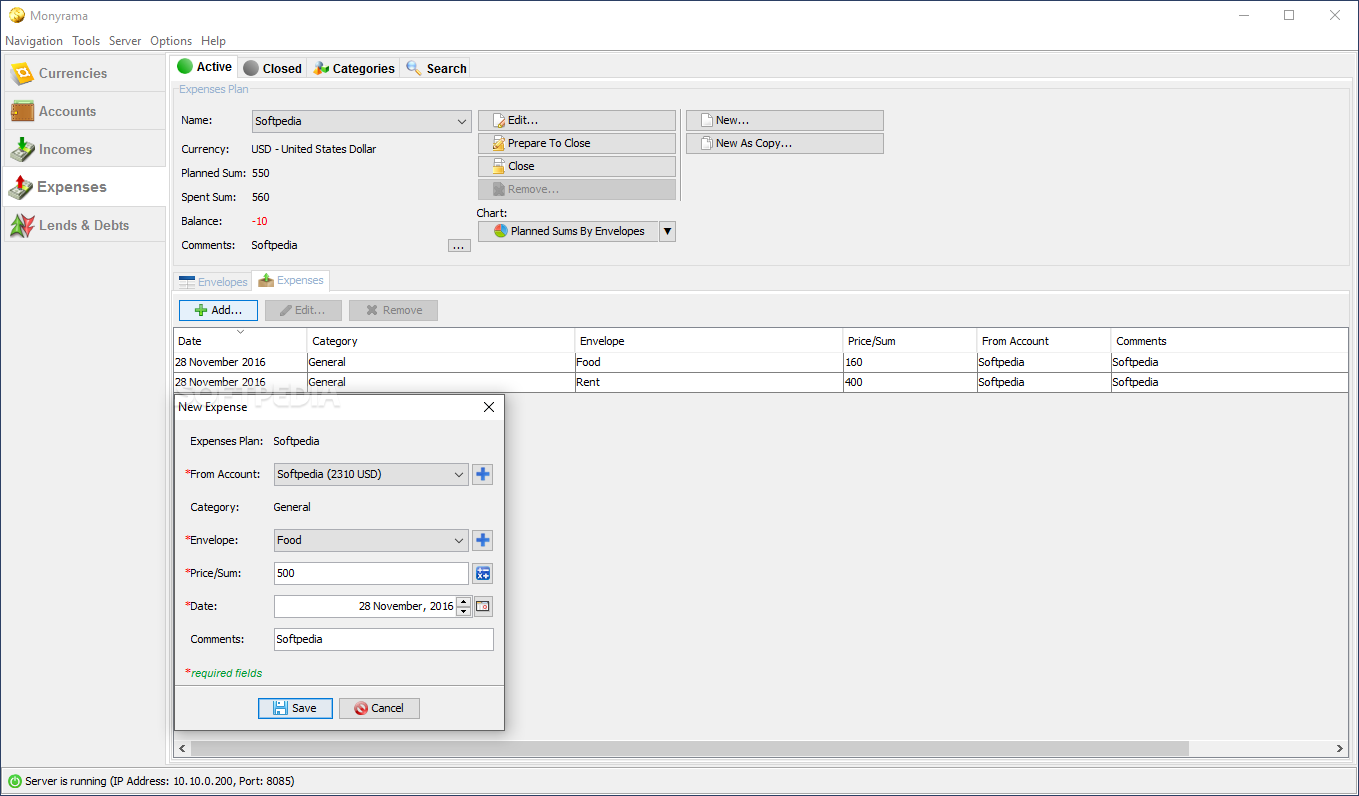This screenshot has height=796, width=1359.
Task: Click the plus icon next to Envelope
Action: [x=482, y=540]
